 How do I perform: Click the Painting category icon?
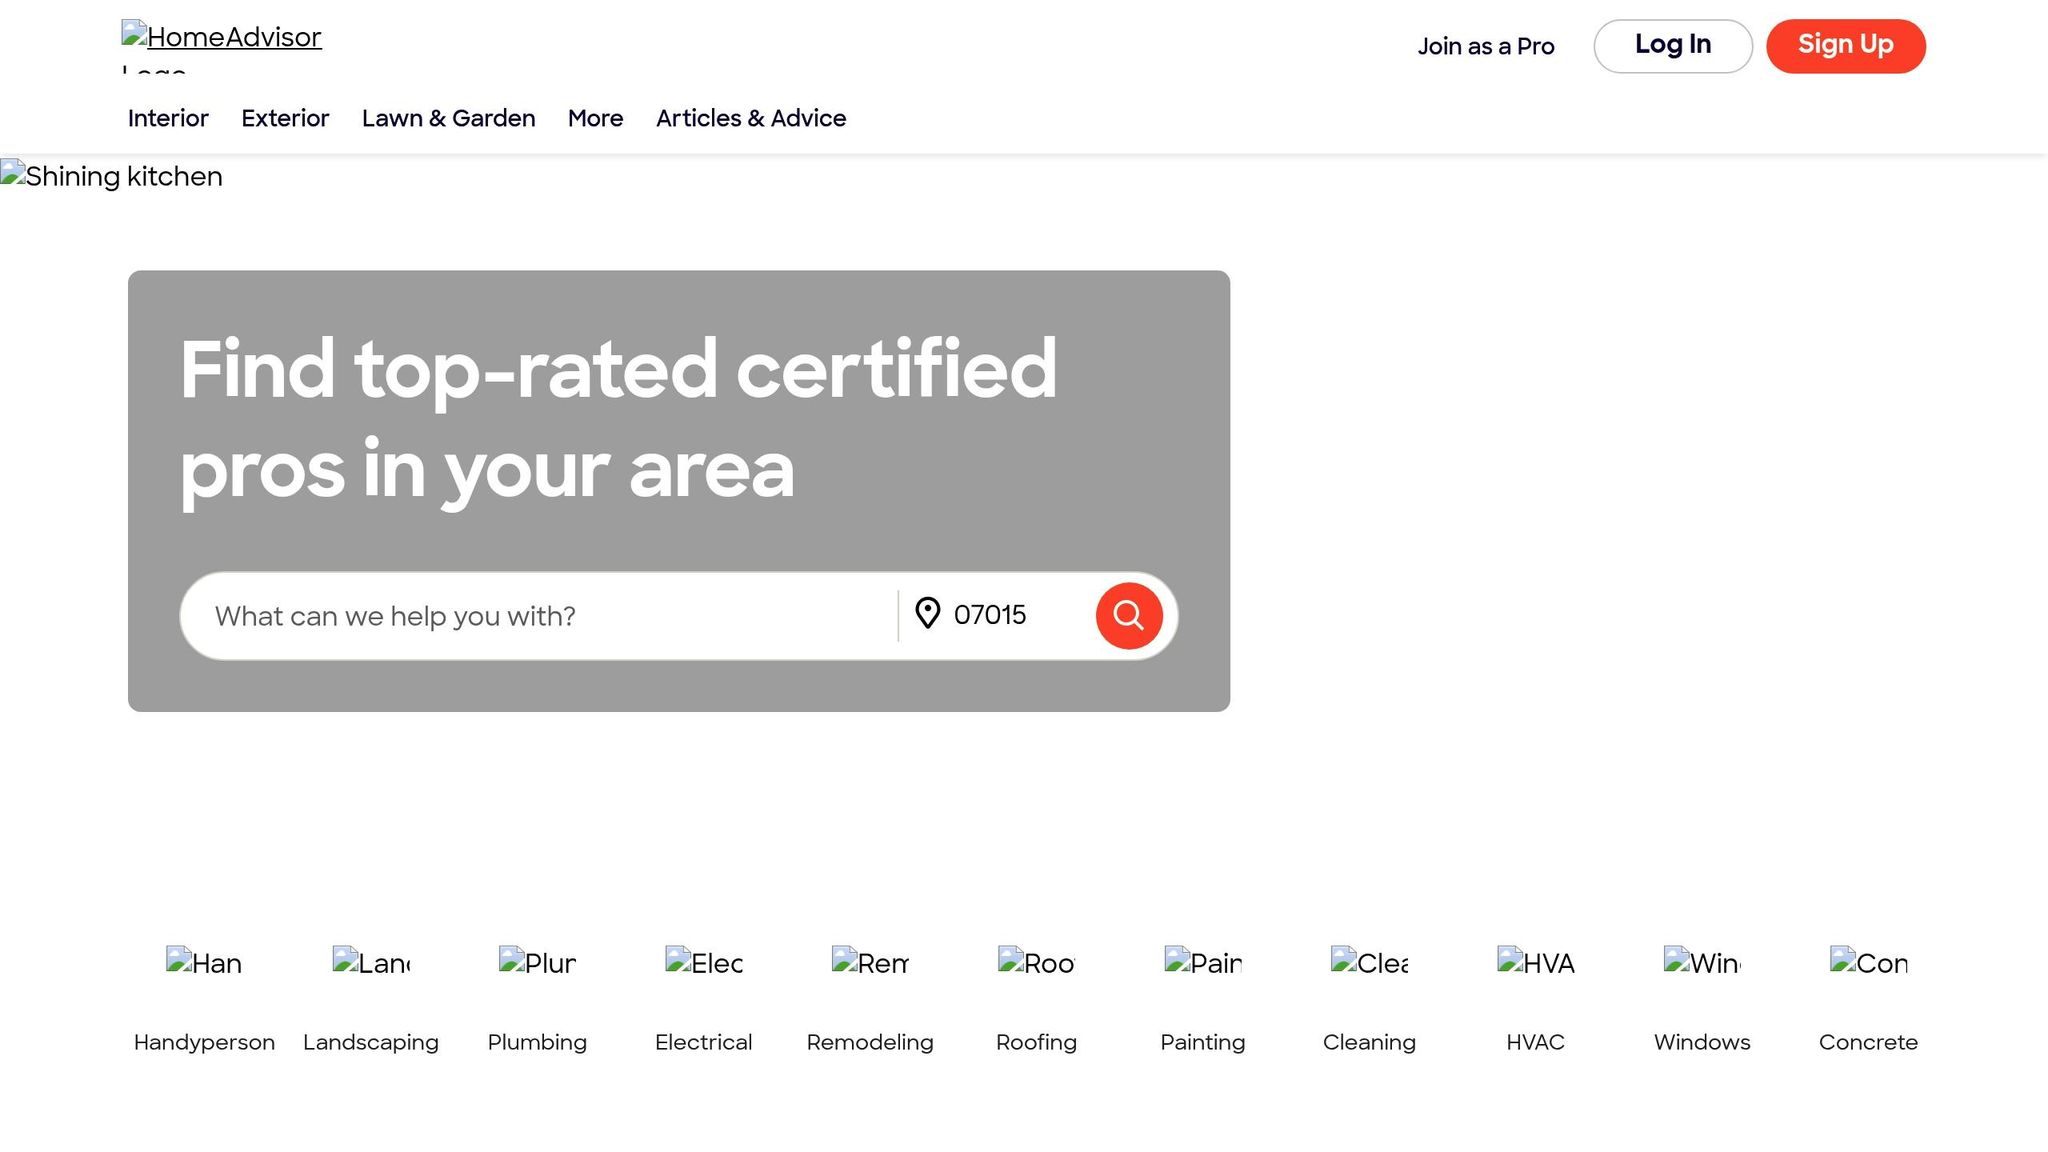(x=1203, y=962)
